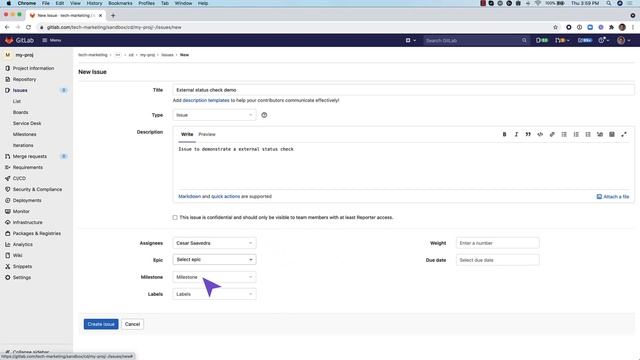Open CI/CD in sidebar

pyautogui.click(x=19, y=178)
